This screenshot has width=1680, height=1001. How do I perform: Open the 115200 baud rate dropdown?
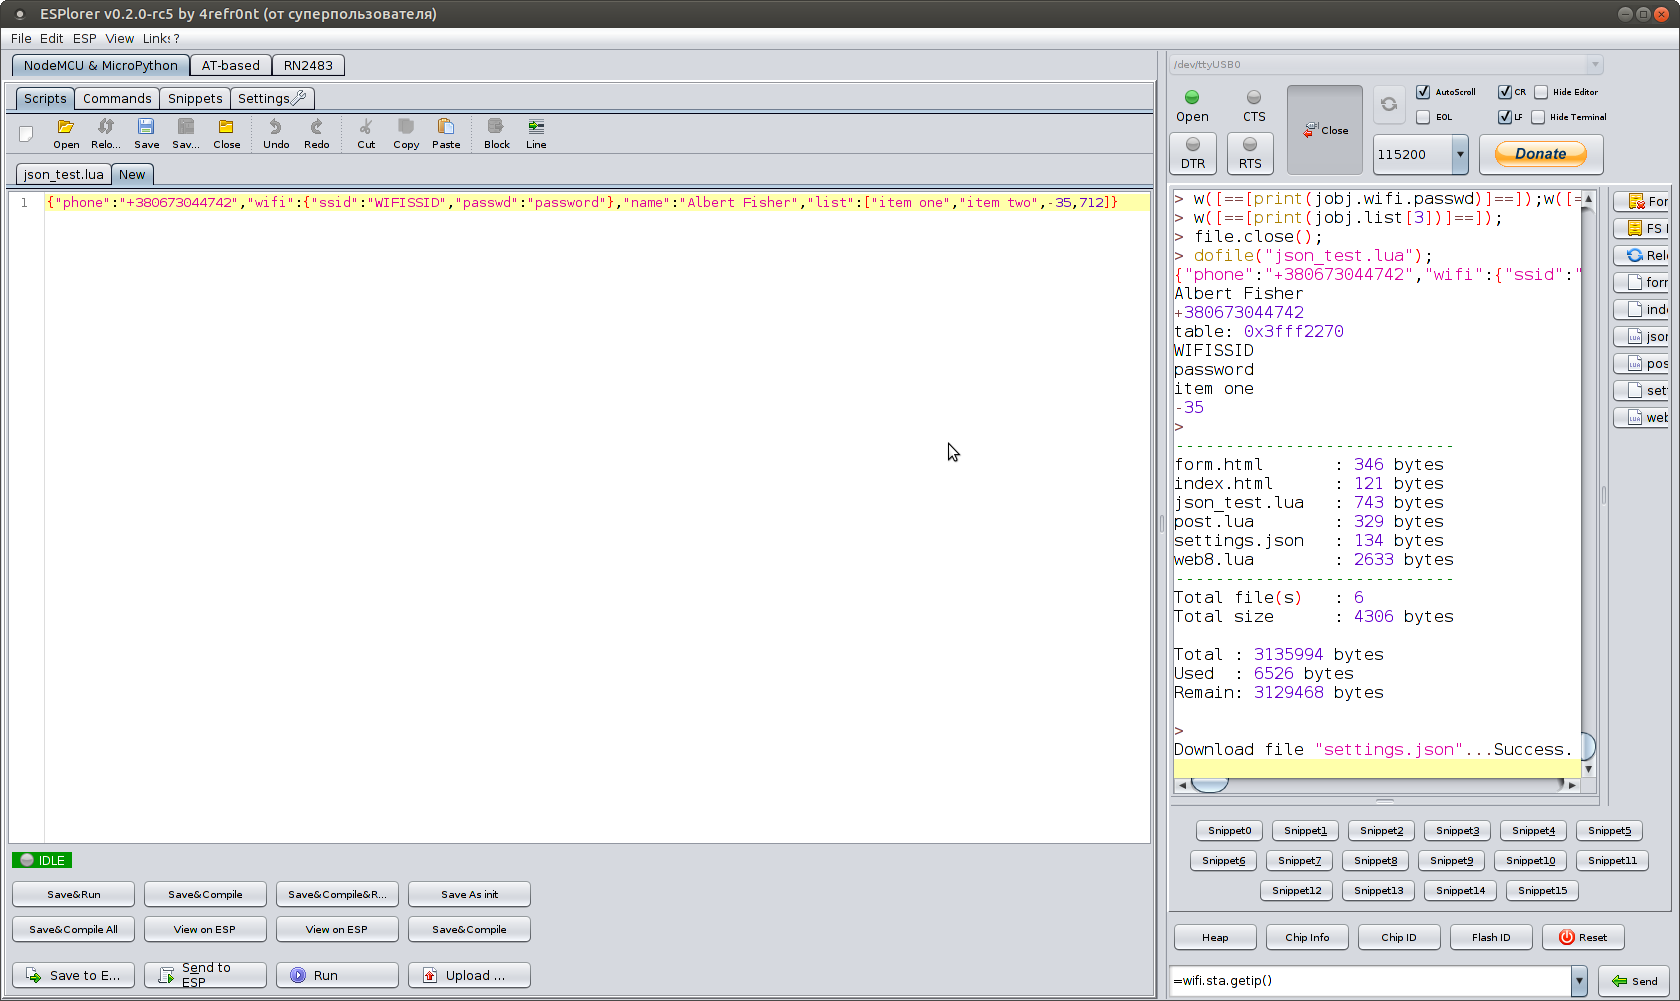pos(1460,155)
